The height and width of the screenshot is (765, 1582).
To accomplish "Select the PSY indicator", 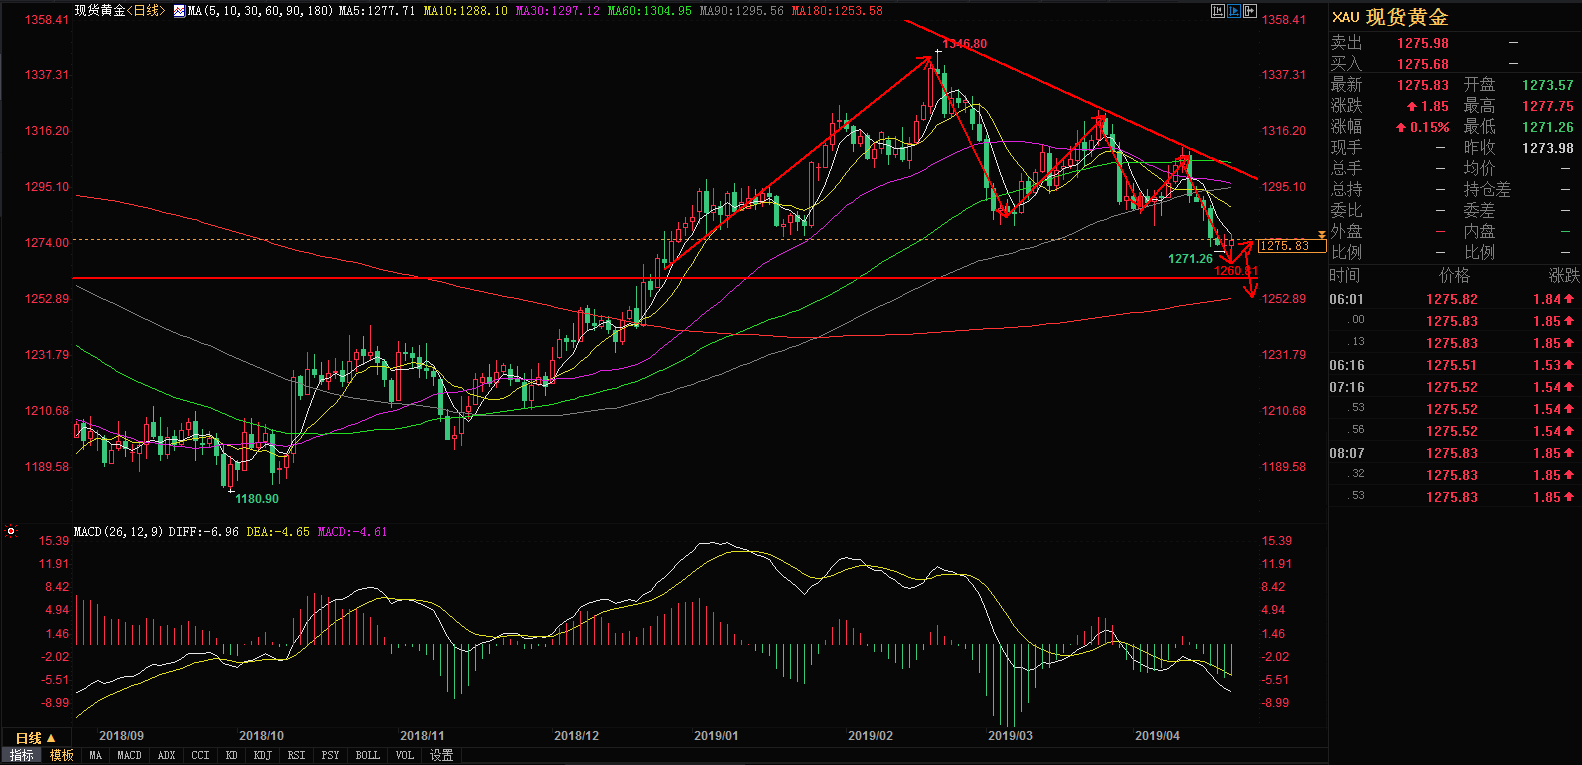I will pyautogui.click(x=330, y=755).
